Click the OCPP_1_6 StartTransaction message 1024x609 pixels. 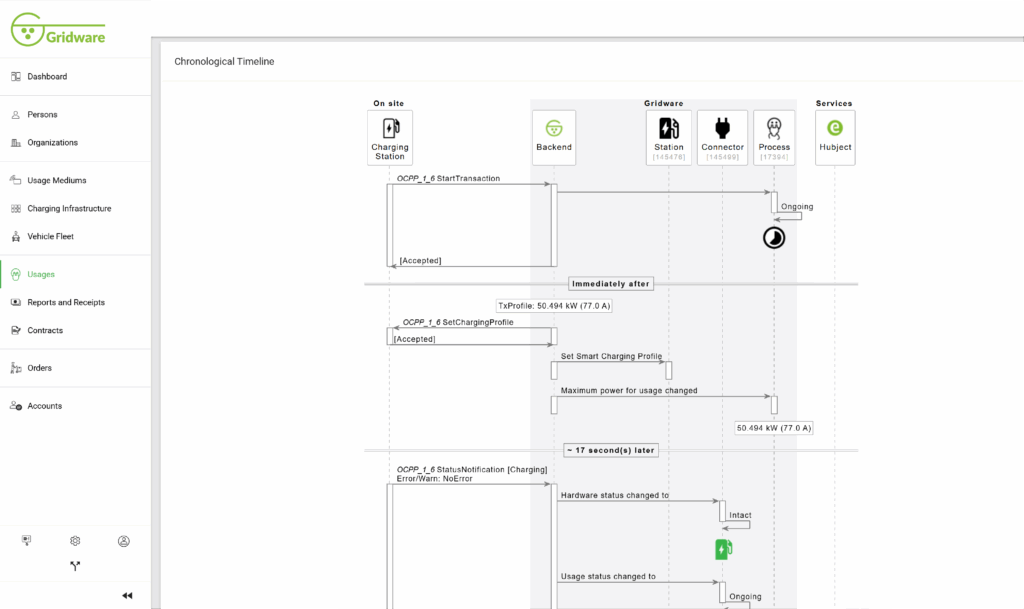449,178
